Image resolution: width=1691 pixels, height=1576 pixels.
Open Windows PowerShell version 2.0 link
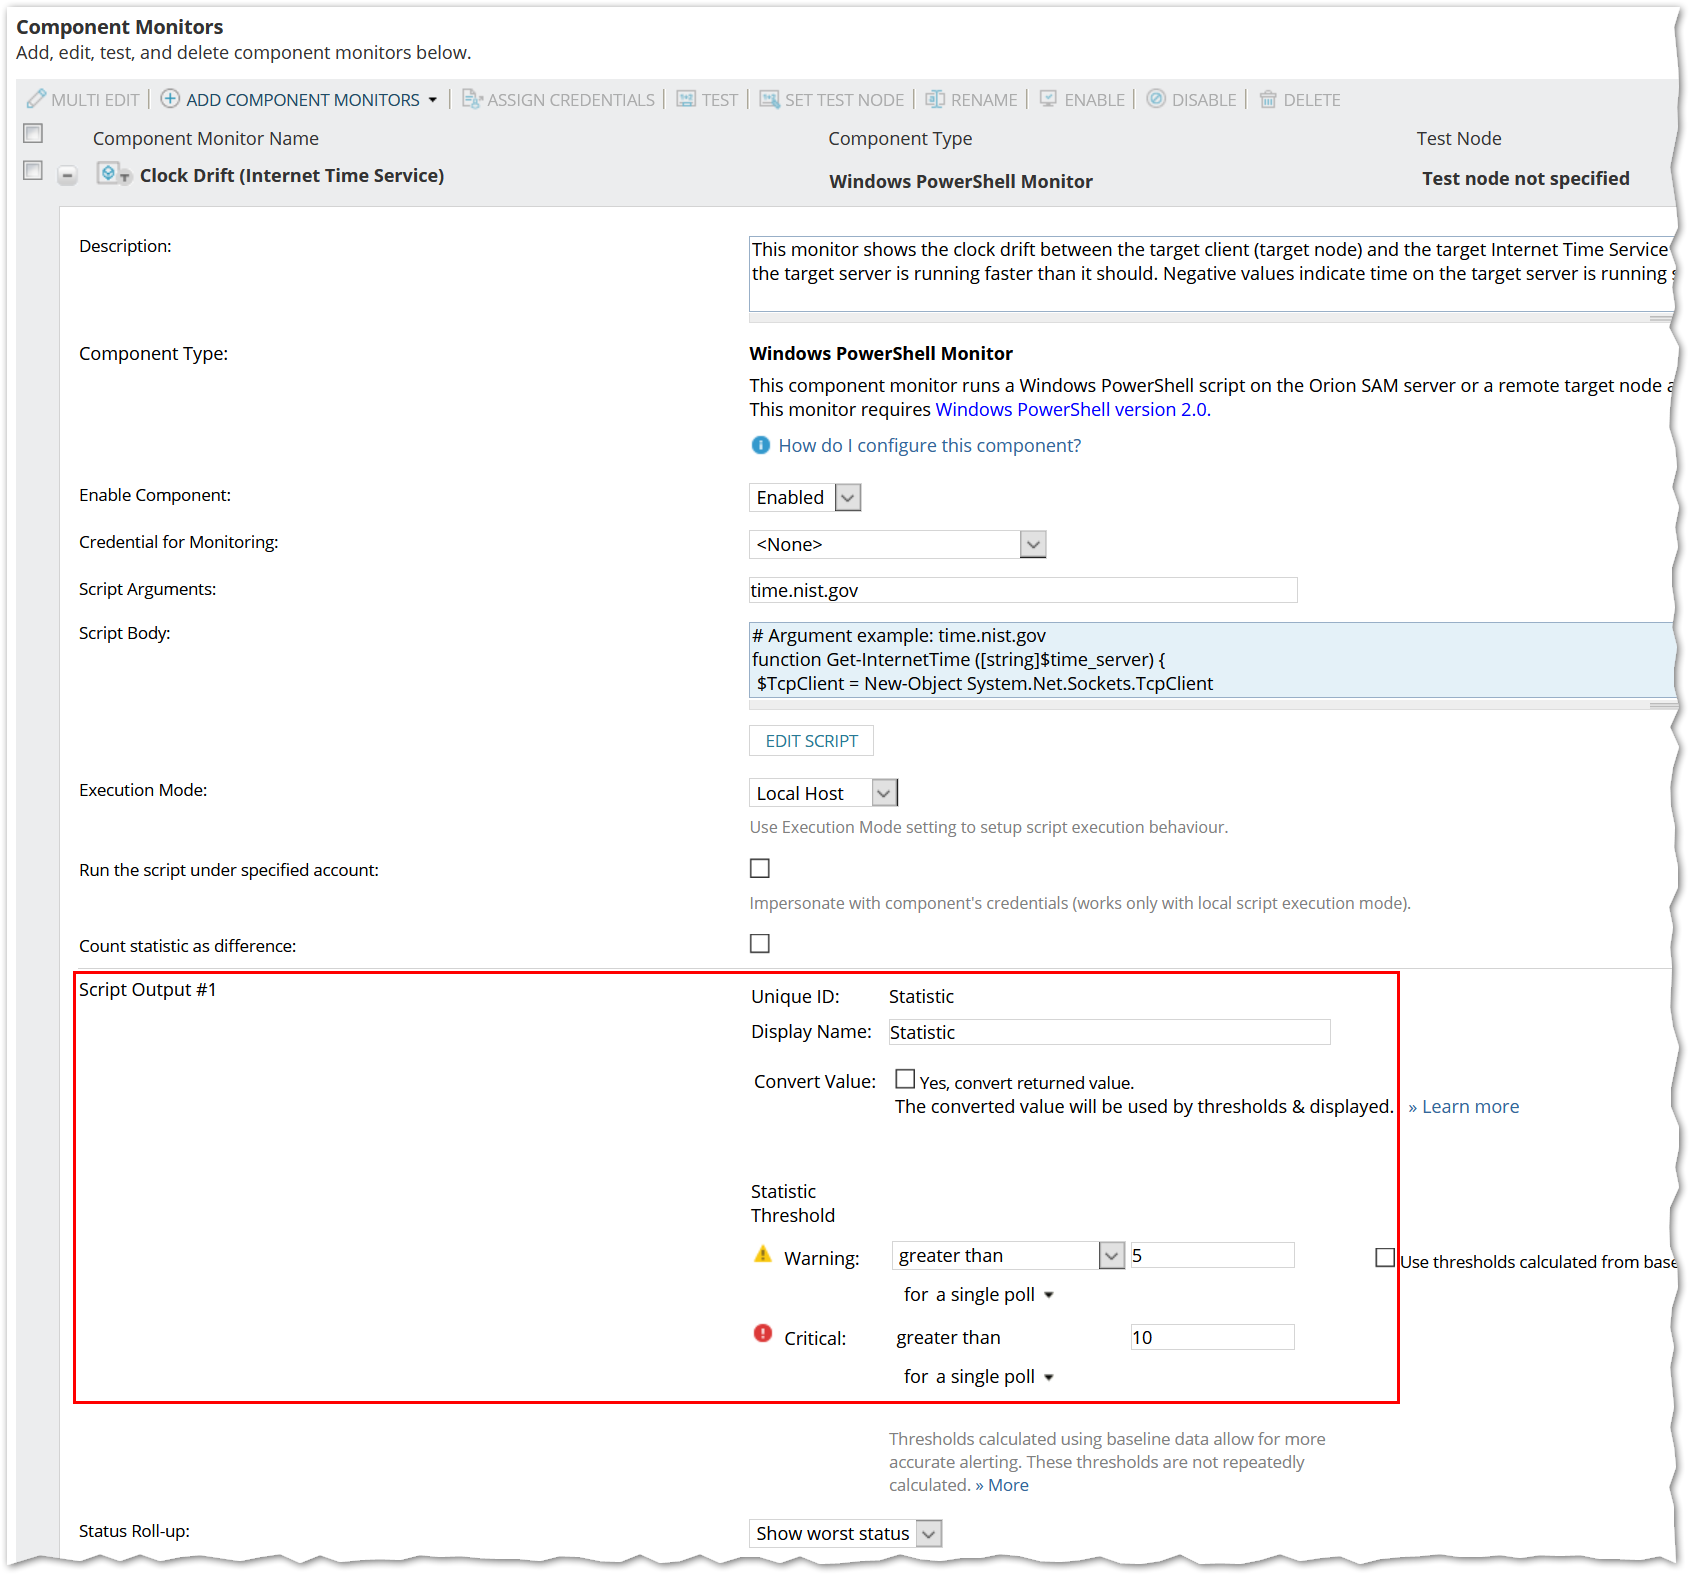1073,409
